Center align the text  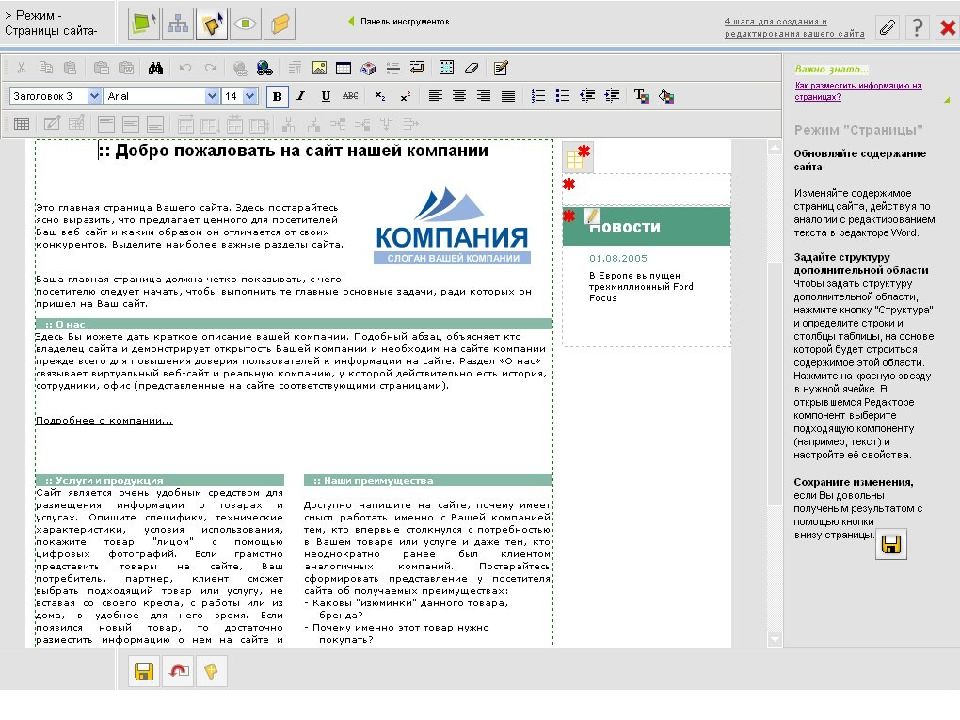tap(459, 96)
